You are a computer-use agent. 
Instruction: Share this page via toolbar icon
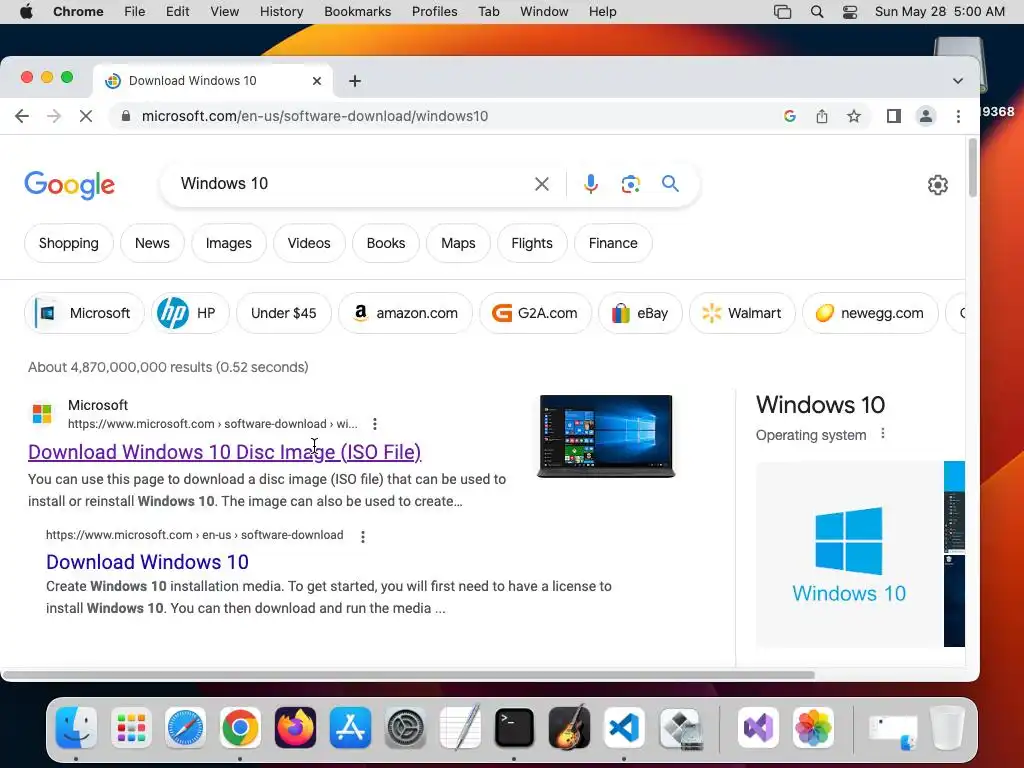822,116
